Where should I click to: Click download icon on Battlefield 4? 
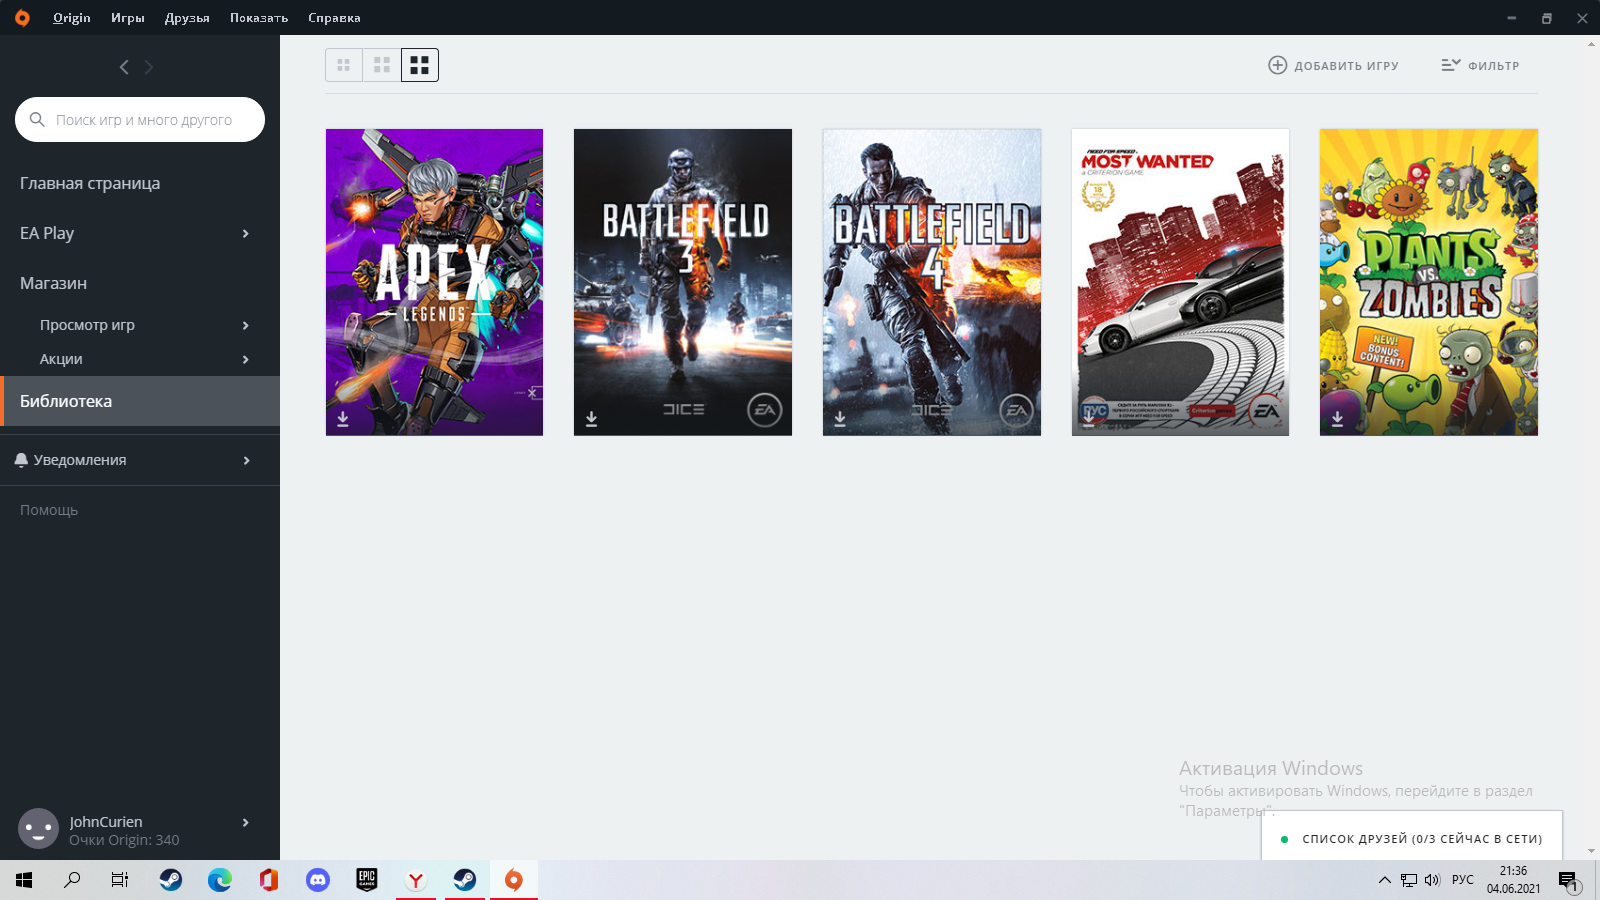click(x=840, y=419)
